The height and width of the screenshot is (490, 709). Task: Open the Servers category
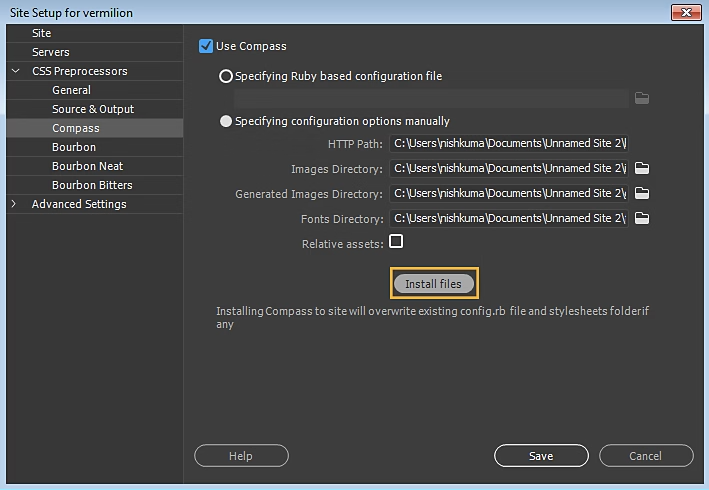click(51, 52)
